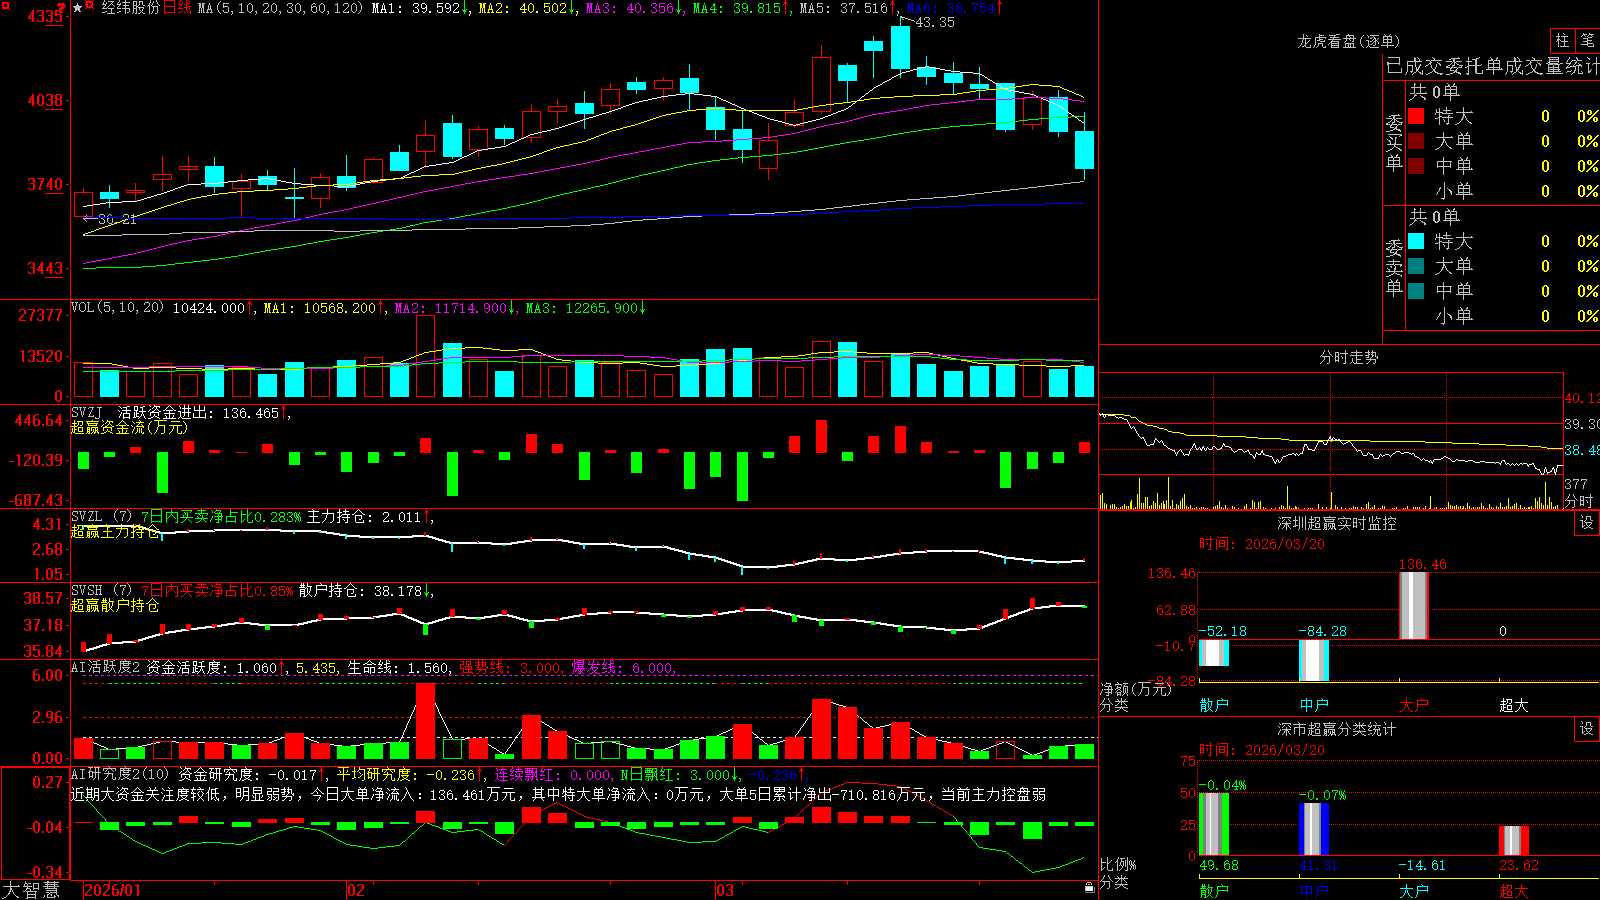Click the 2026/01 date marker on time axis

click(x=113, y=890)
